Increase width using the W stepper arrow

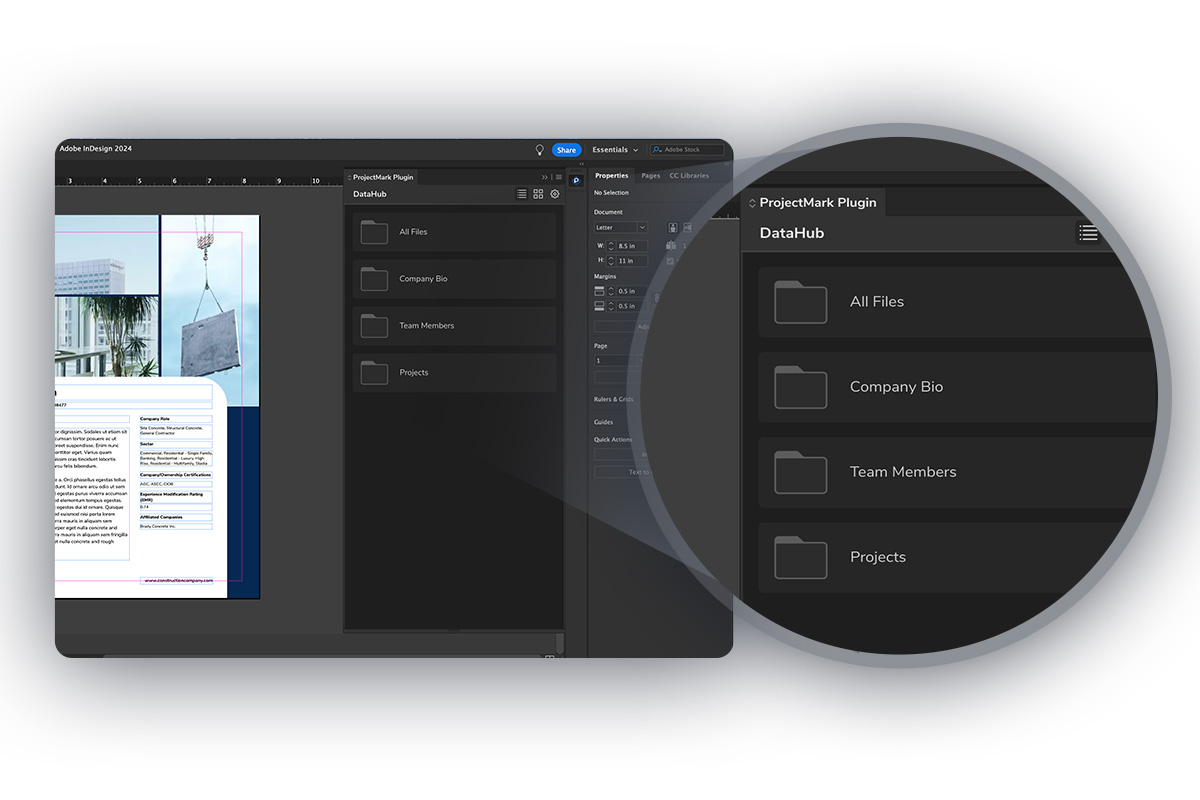pyautogui.click(x=611, y=242)
